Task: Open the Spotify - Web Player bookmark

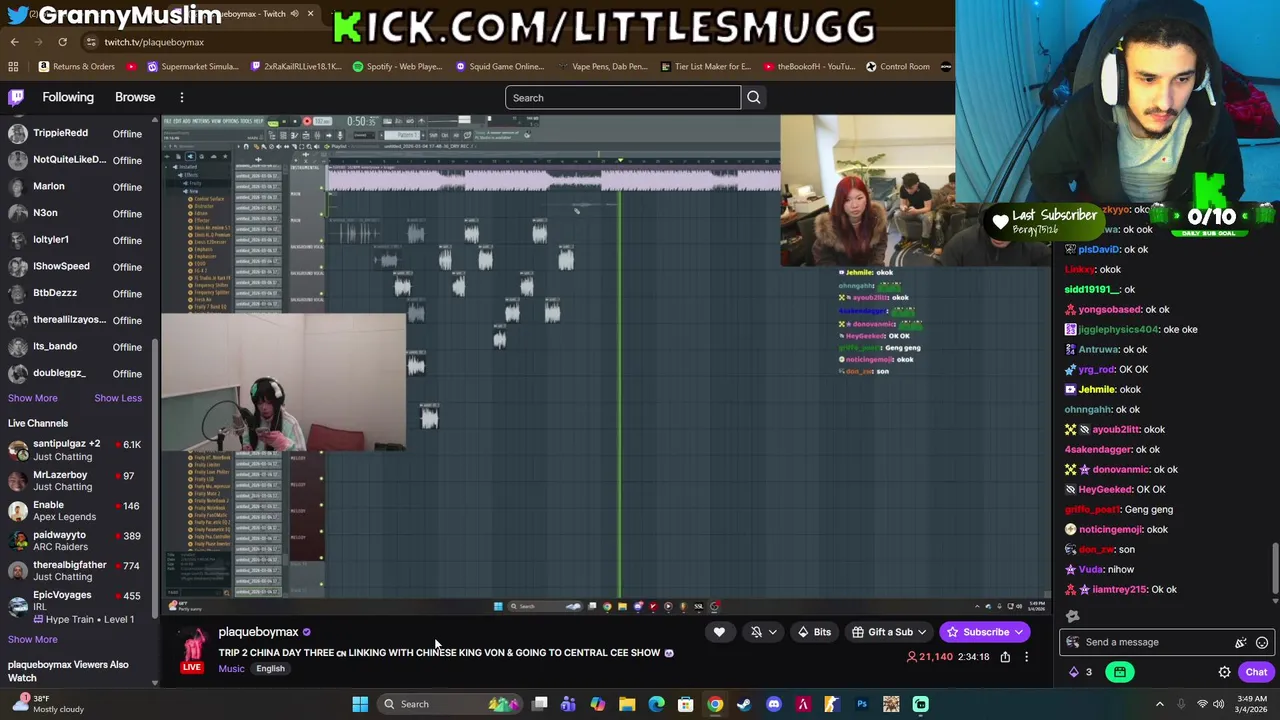Action: pos(398,66)
